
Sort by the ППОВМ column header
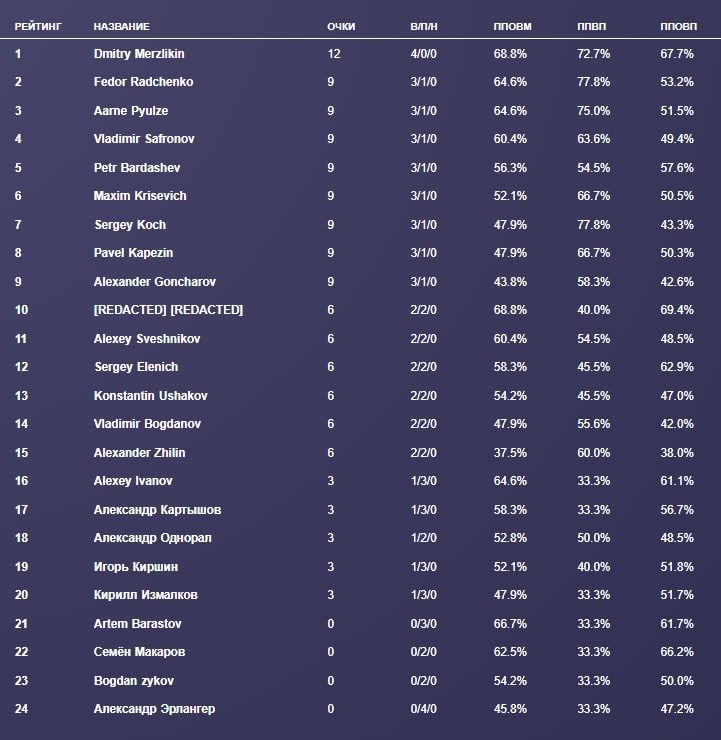(512, 26)
